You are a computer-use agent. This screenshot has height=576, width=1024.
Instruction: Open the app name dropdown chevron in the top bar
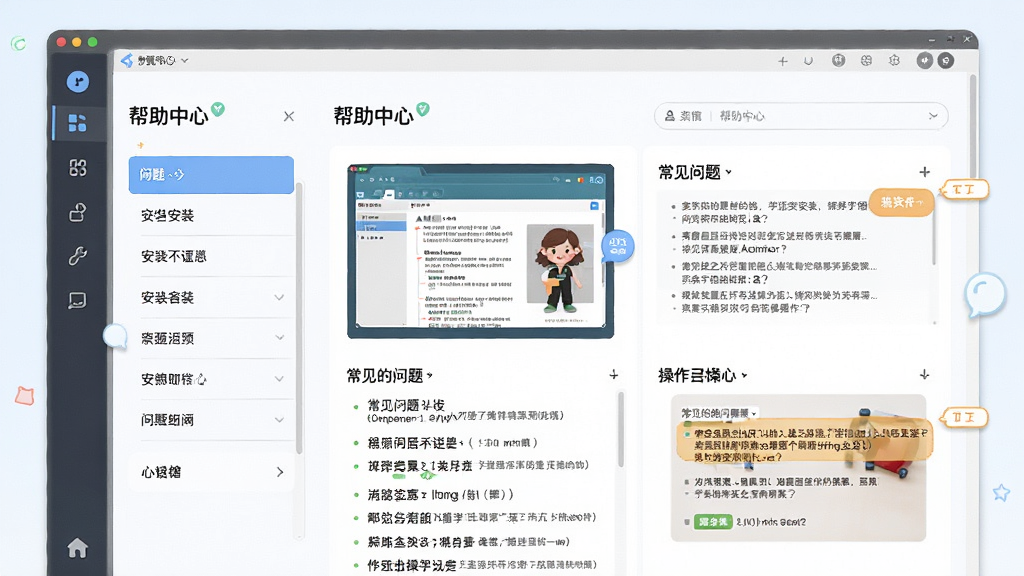(x=185, y=61)
